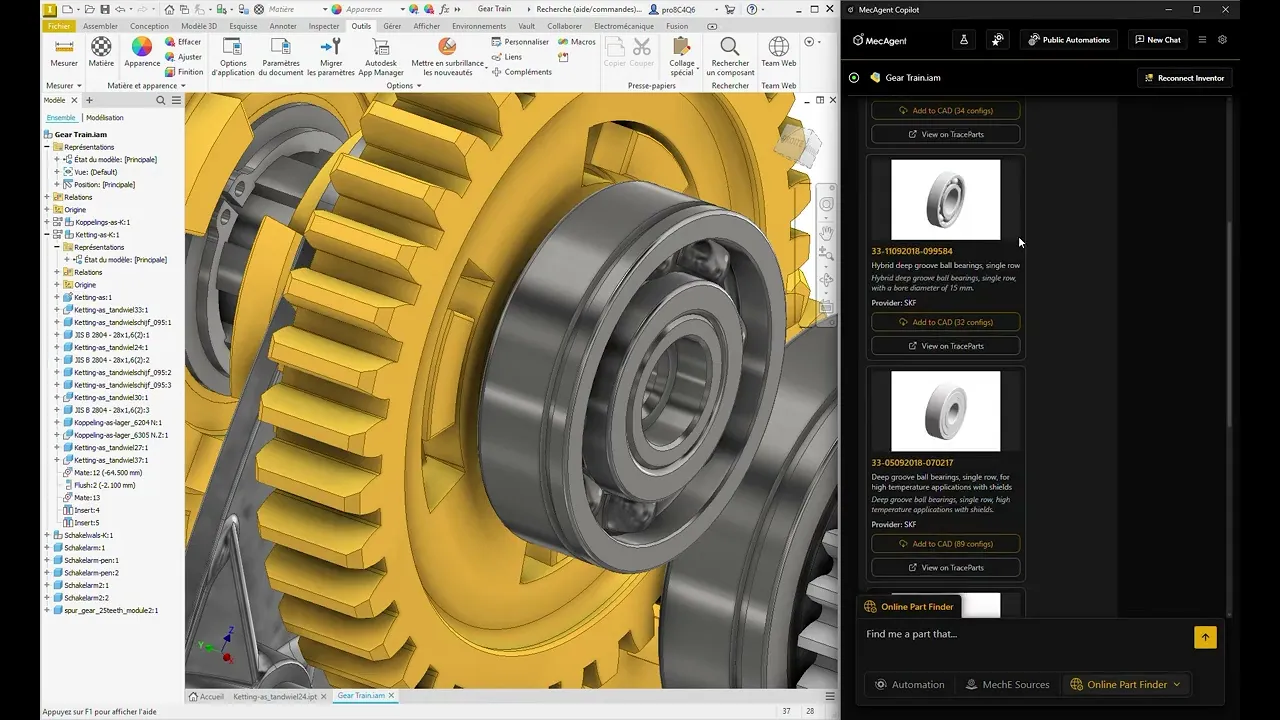Open the Inspecter ribbon tab
1280x720 pixels.
point(324,26)
